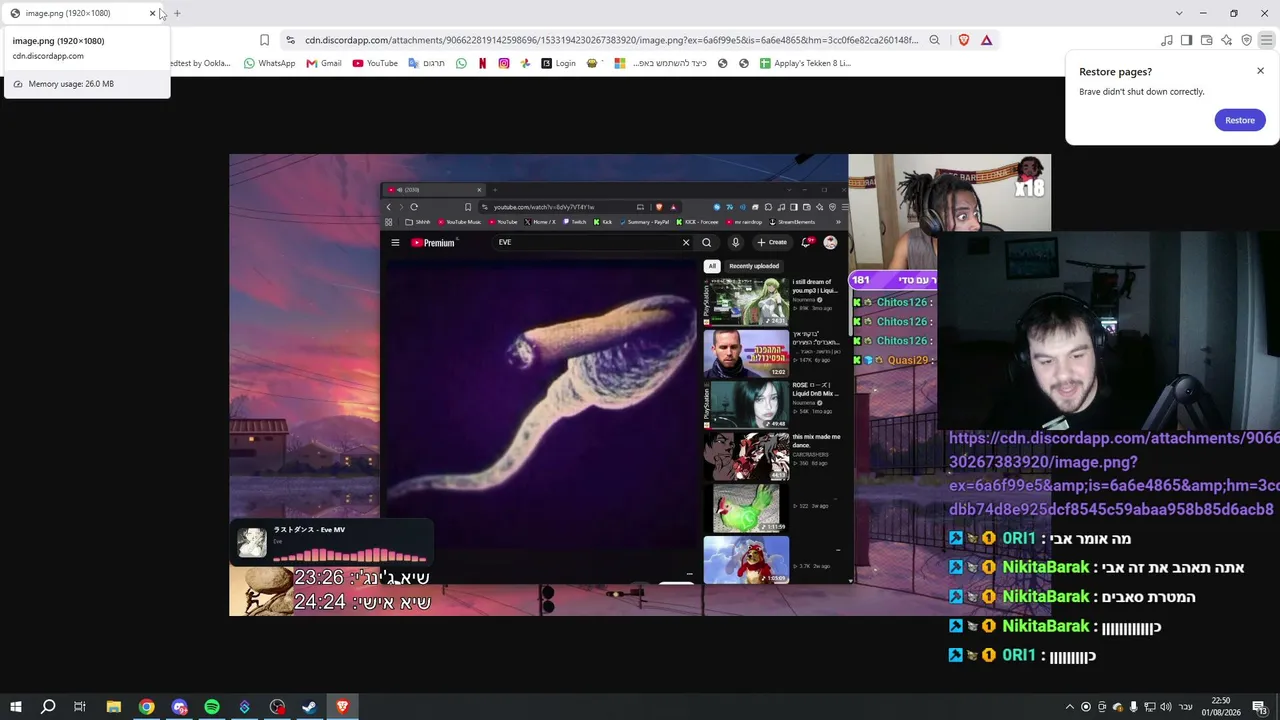Toggle the browser sidebar panel
Screen dimensions: 1280x720
(x=1186, y=40)
